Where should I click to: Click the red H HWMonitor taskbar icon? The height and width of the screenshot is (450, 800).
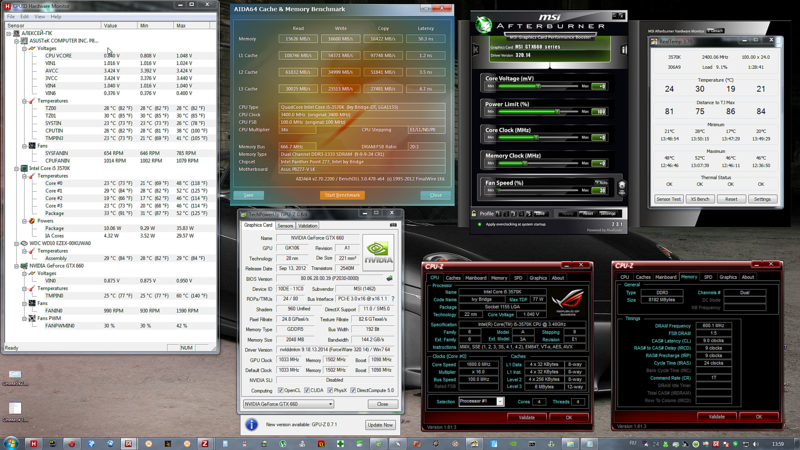click(33, 444)
